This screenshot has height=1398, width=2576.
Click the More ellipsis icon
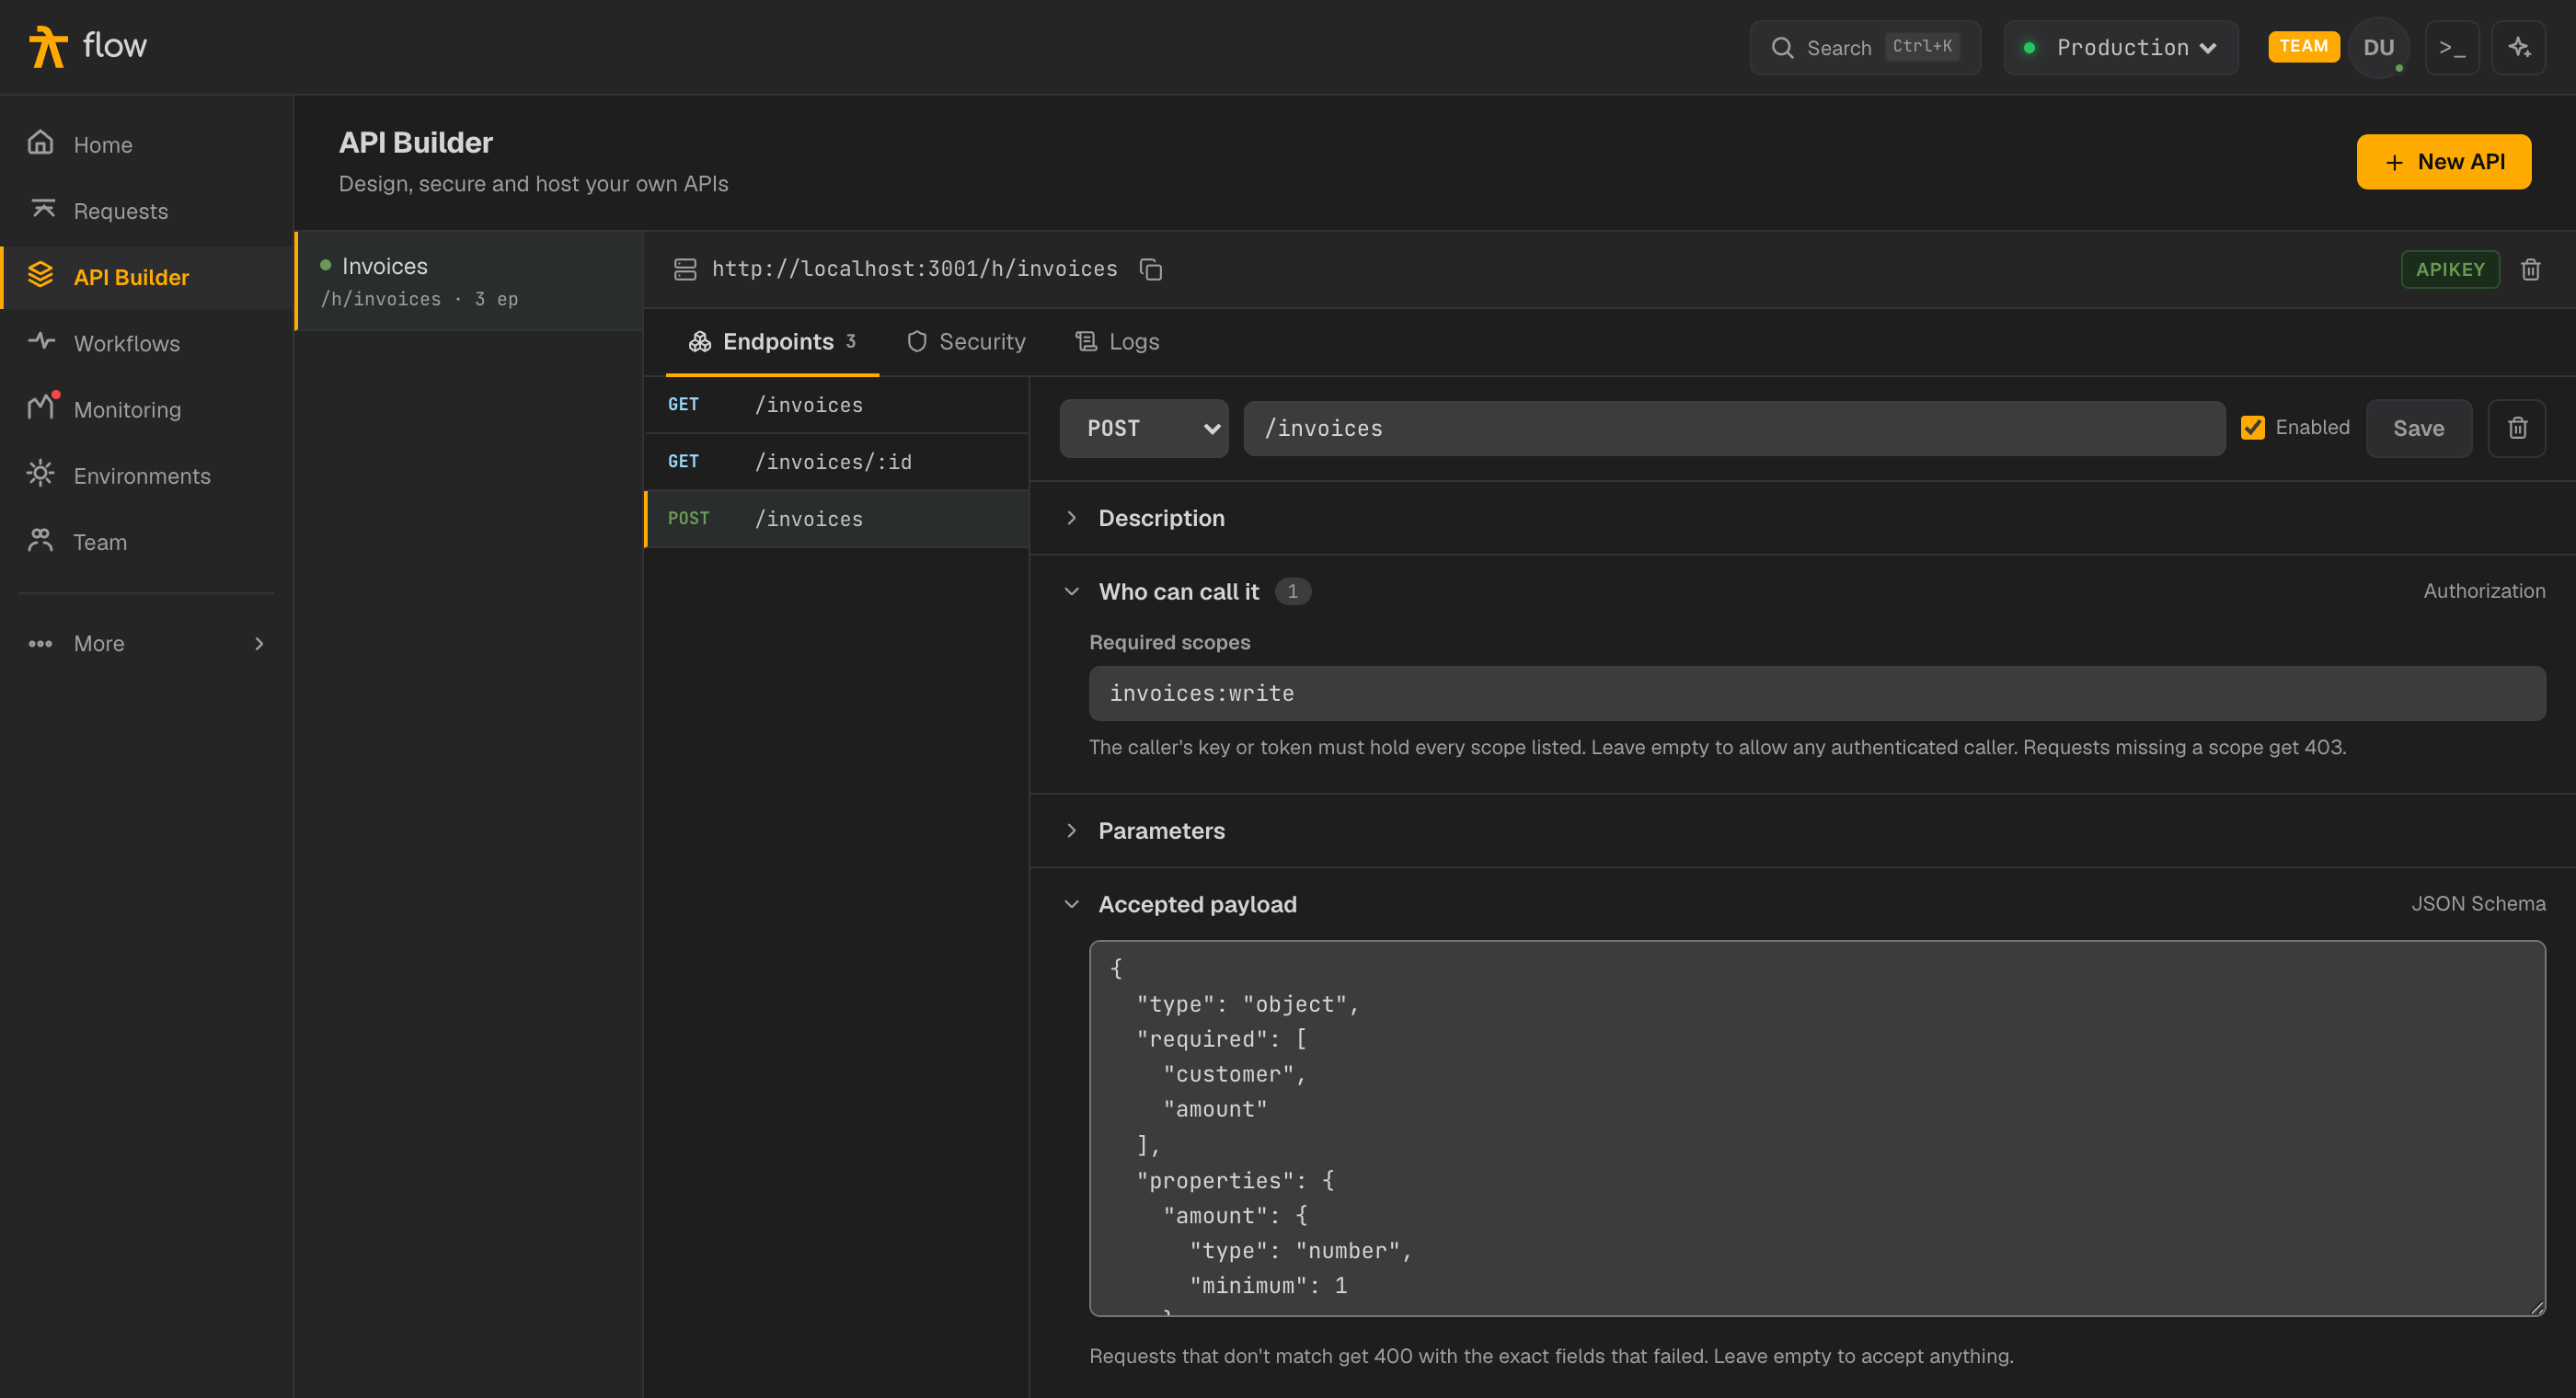(x=40, y=643)
